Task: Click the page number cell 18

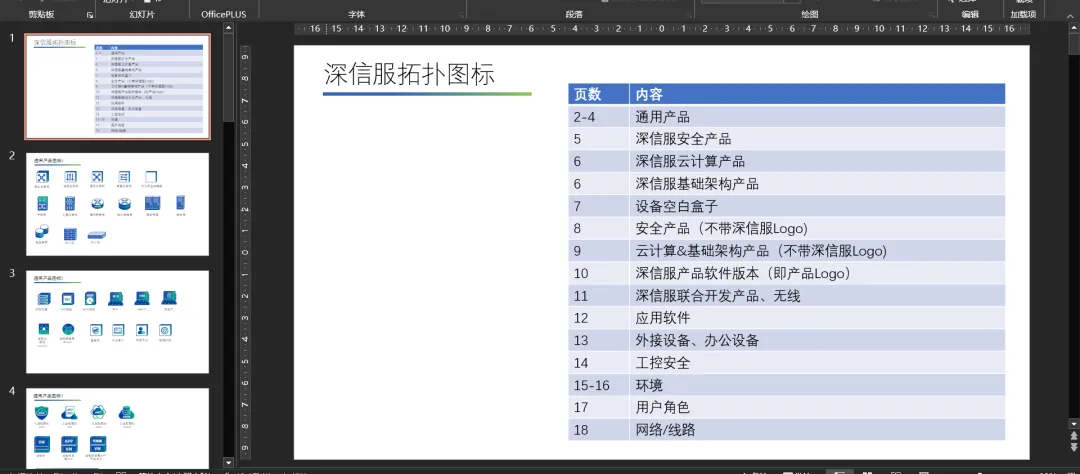Action: [599, 430]
